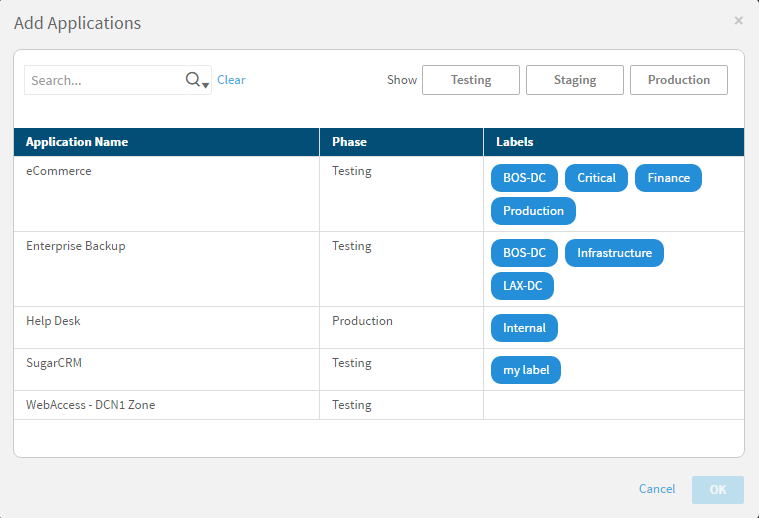759x518 pixels.
Task: Click the Critical label on eCommerce
Action: [596, 178]
